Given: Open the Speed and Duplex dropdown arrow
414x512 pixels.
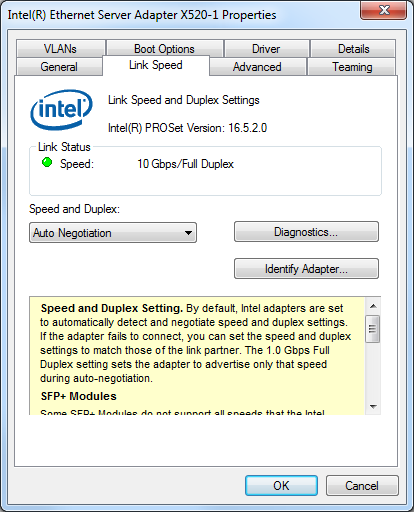Looking at the screenshot, I should click(x=188, y=233).
